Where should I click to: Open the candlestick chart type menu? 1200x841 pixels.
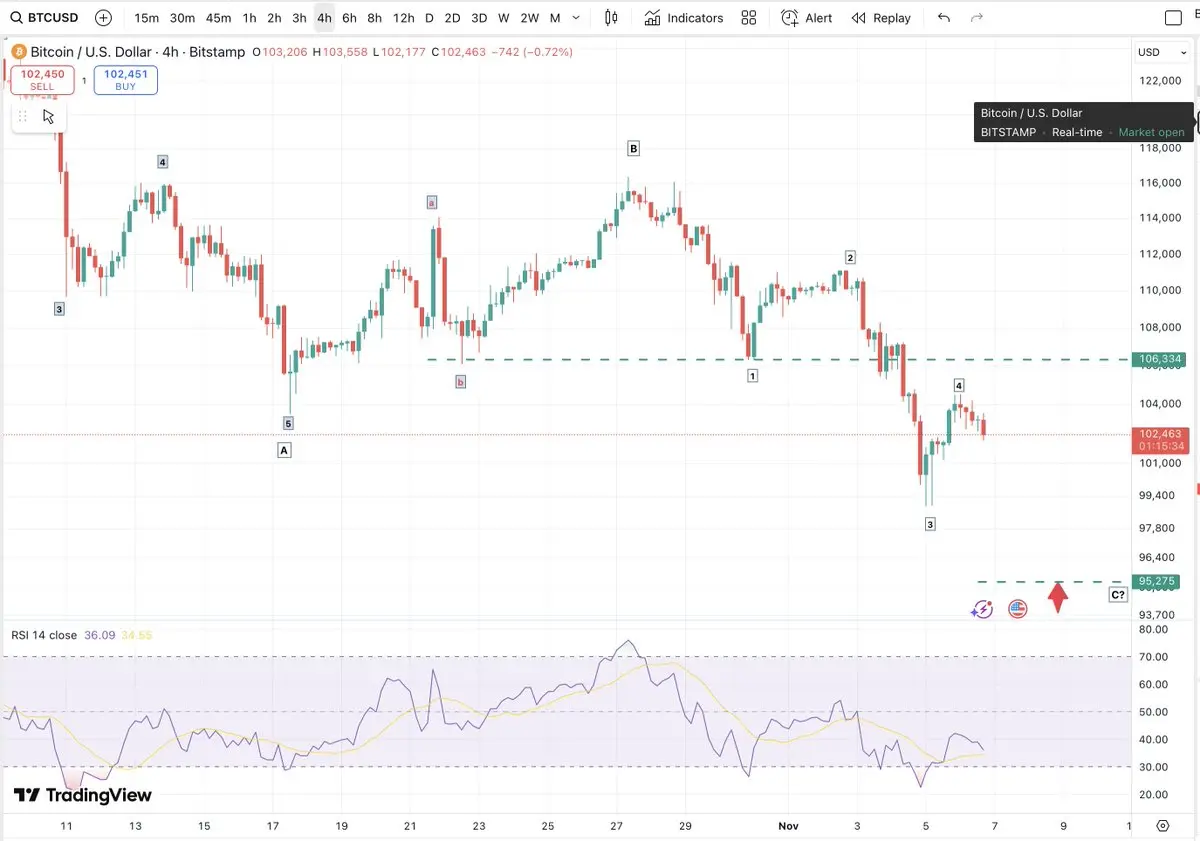tap(611, 18)
